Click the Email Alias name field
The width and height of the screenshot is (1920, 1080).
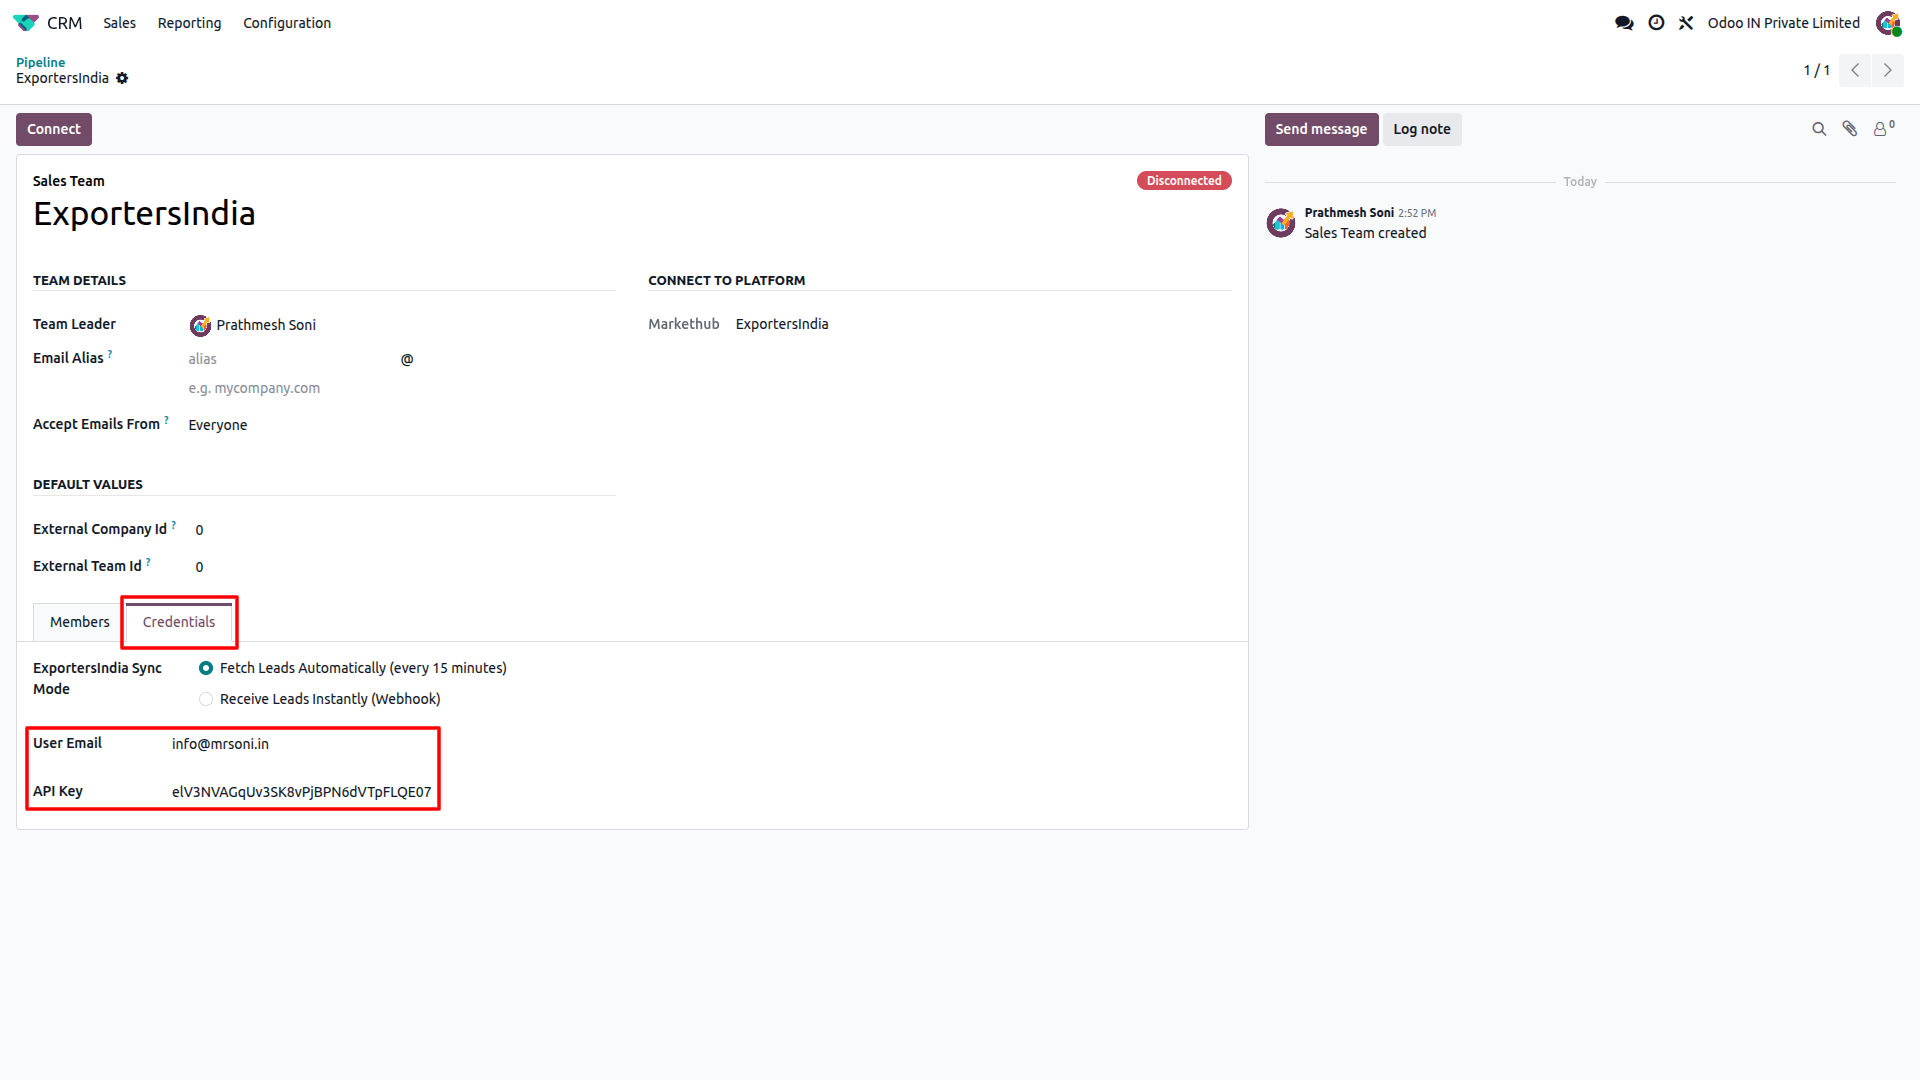pos(290,359)
